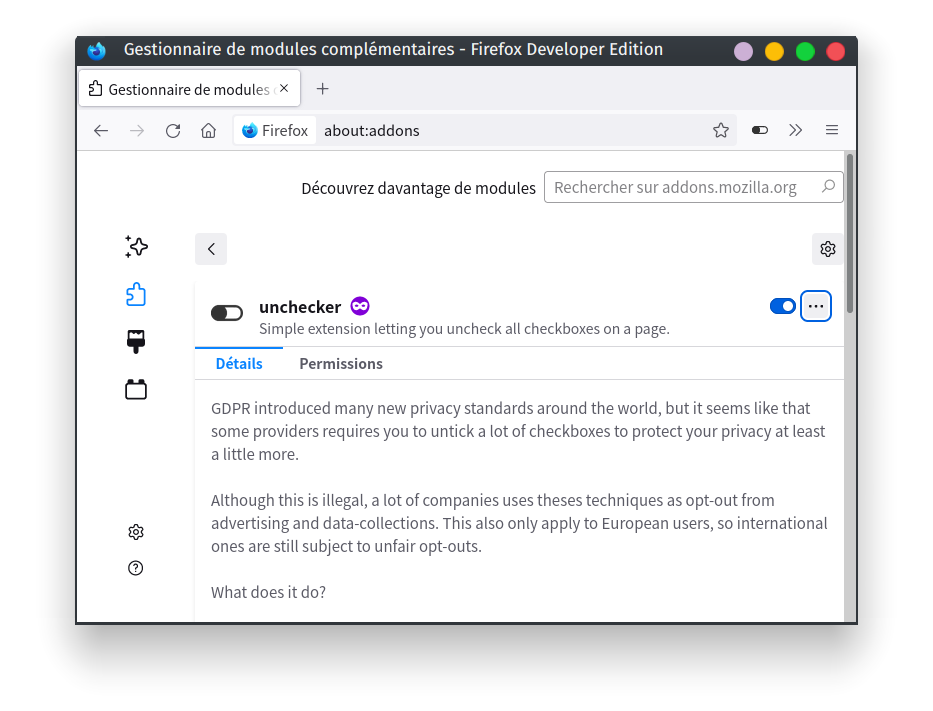Click the unchecker extension icon
This screenshot has height=711, width=933.
227,313
